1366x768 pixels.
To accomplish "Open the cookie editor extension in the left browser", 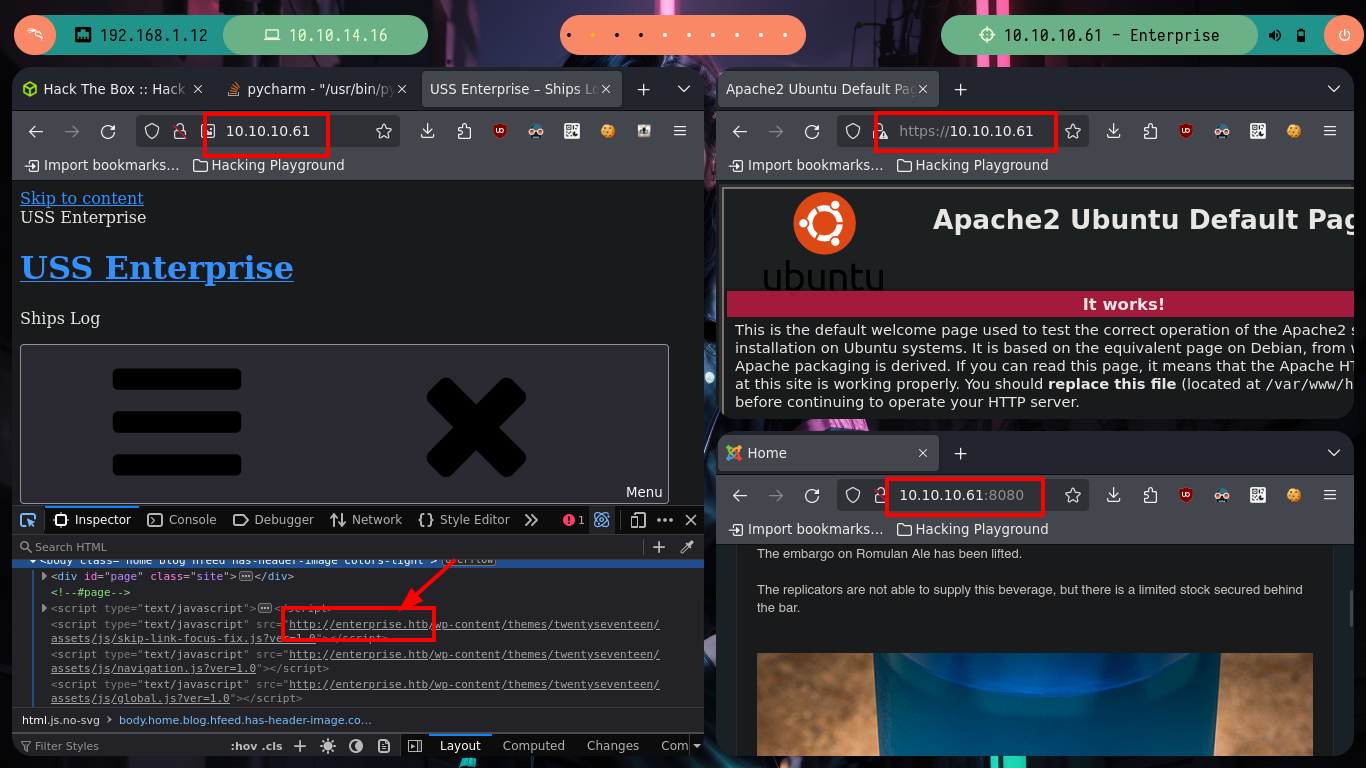I will pos(608,131).
